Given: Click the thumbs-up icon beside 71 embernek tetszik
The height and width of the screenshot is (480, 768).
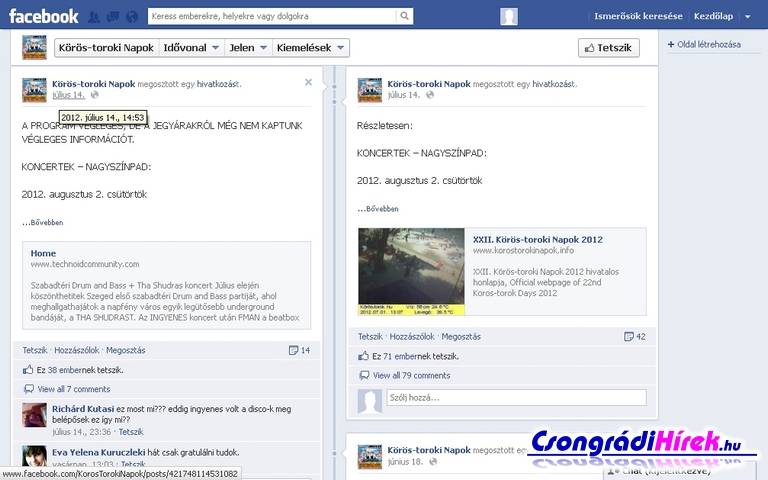Looking at the screenshot, I should coord(363,356).
